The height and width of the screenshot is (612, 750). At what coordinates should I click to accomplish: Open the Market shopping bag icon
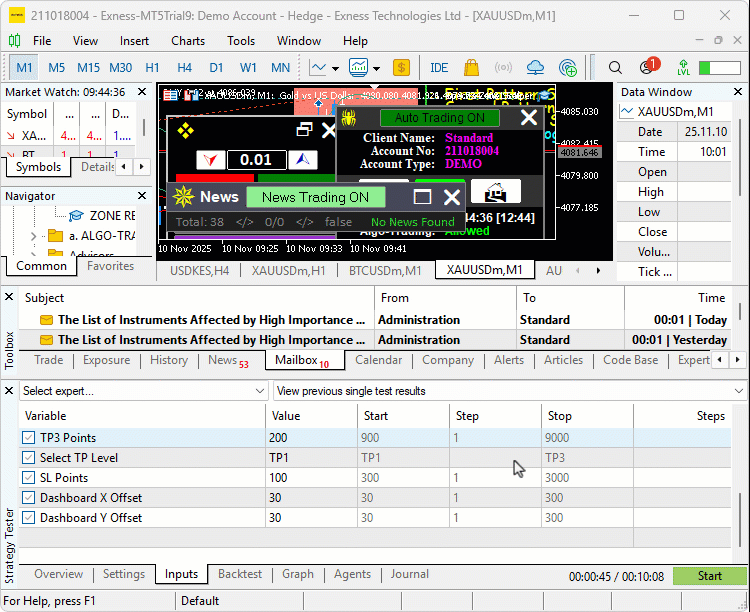pyautogui.click(x=471, y=67)
